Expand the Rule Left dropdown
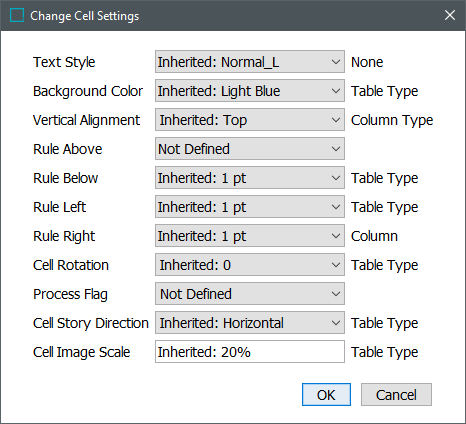The width and height of the screenshot is (466, 424). point(250,207)
